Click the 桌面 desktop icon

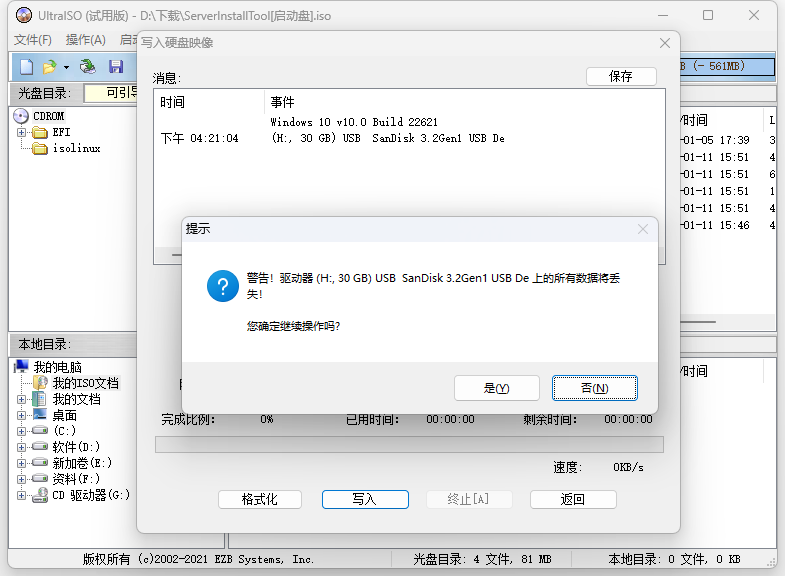coord(40,415)
